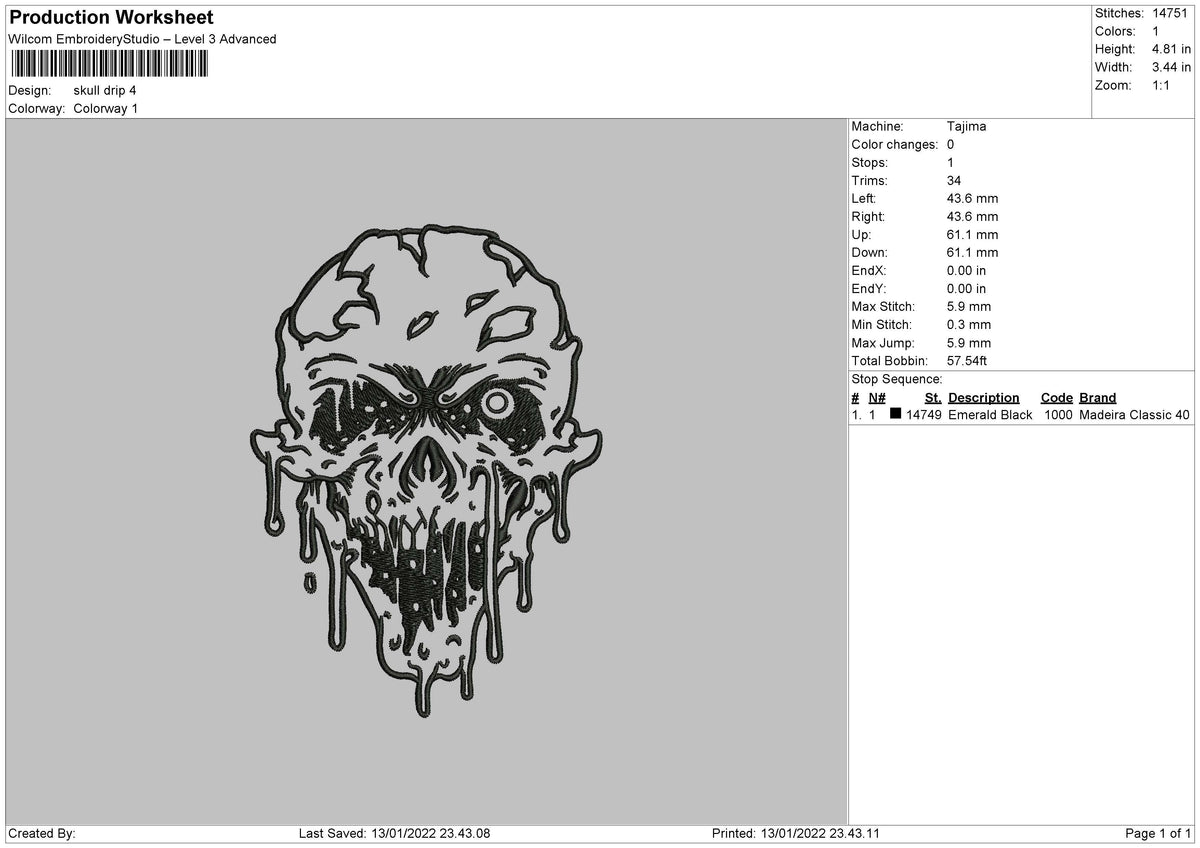Click the Stitches count 14751
Image resolution: width=1200 pixels, height=848 pixels.
(1168, 14)
